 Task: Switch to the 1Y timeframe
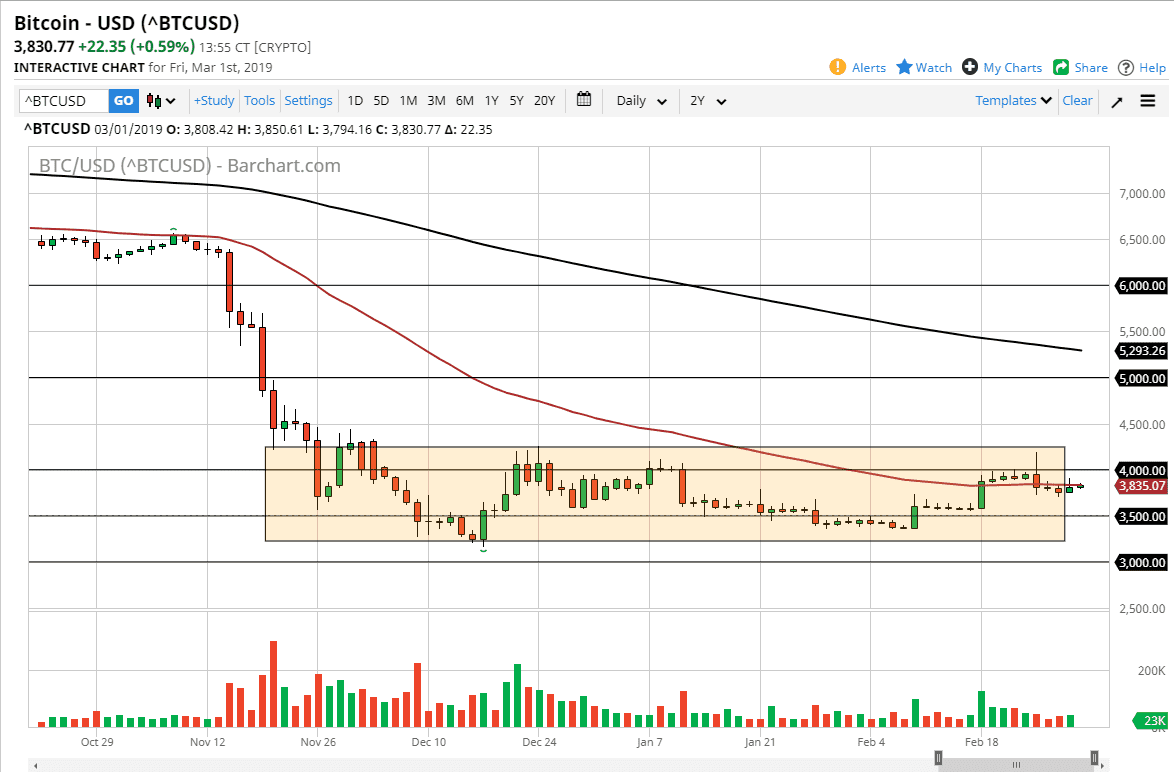491,100
